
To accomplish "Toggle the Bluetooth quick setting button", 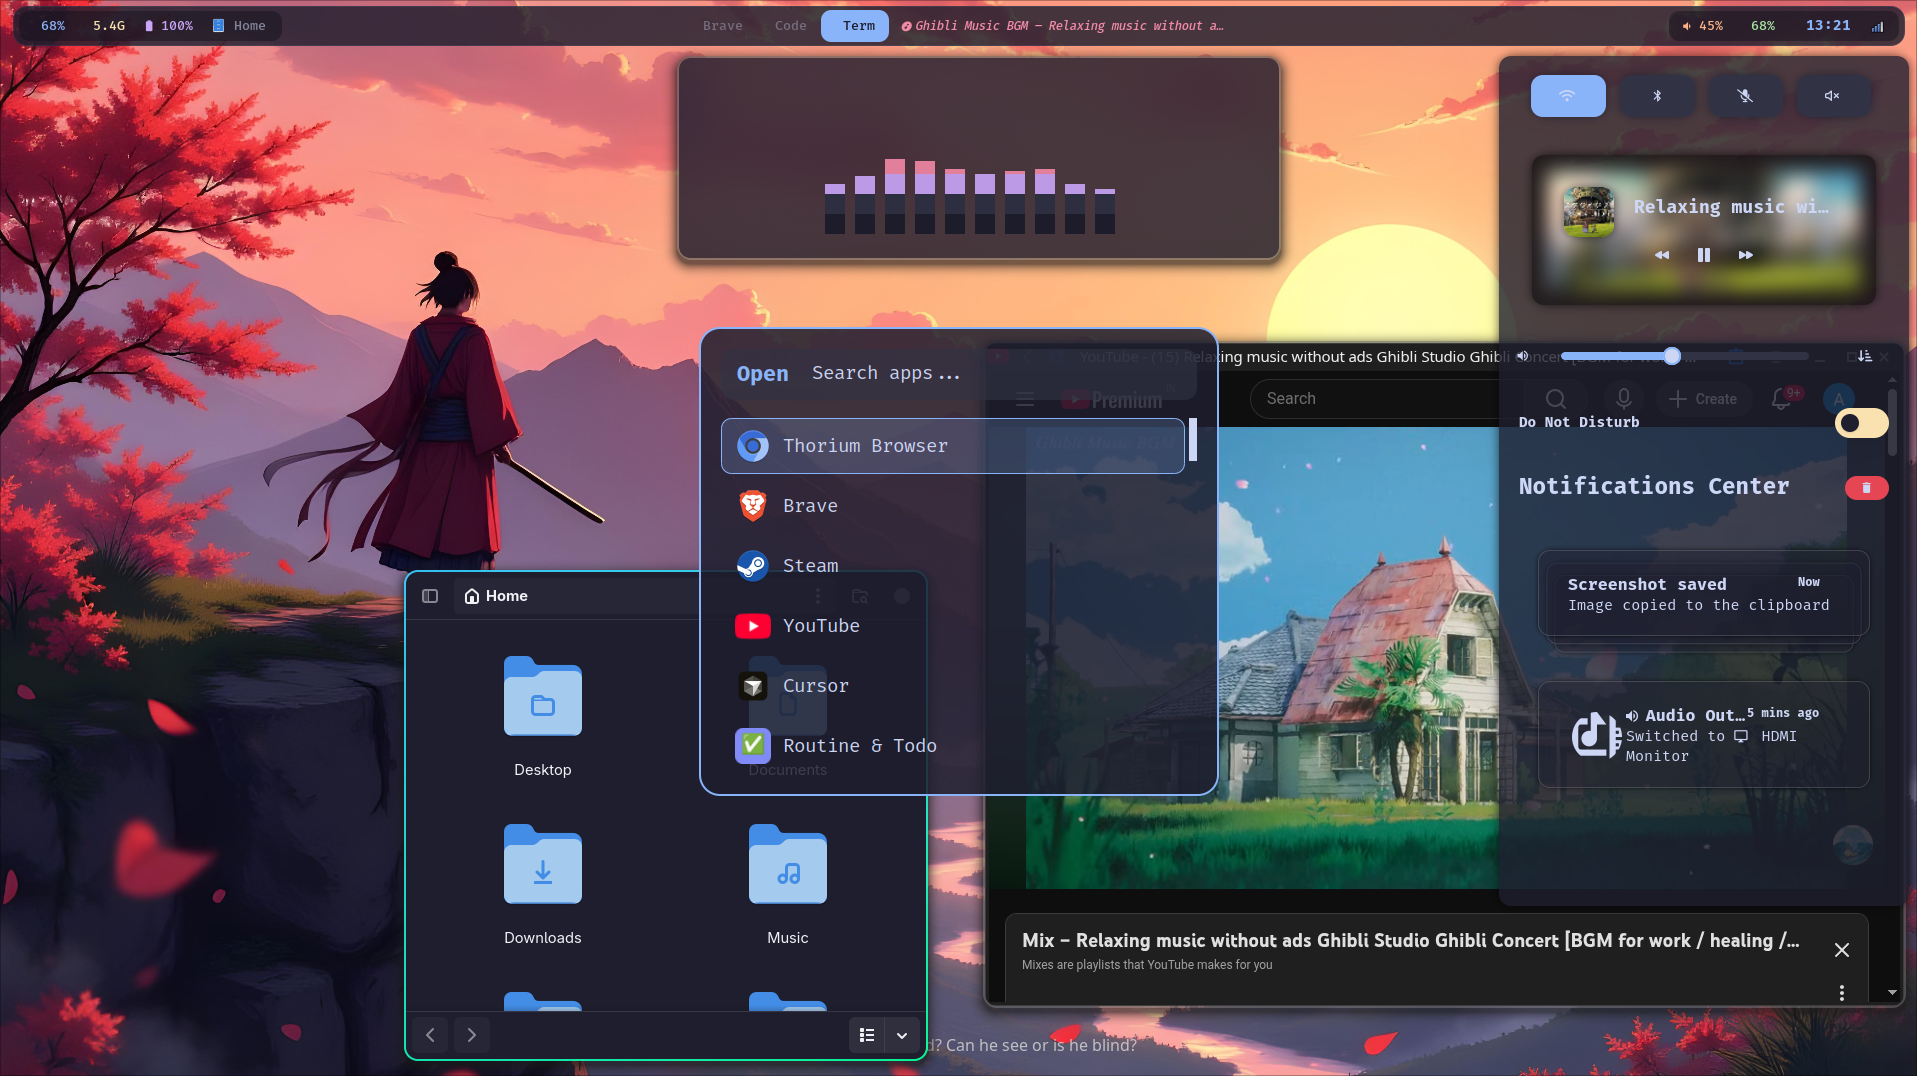I will 1657,96.
